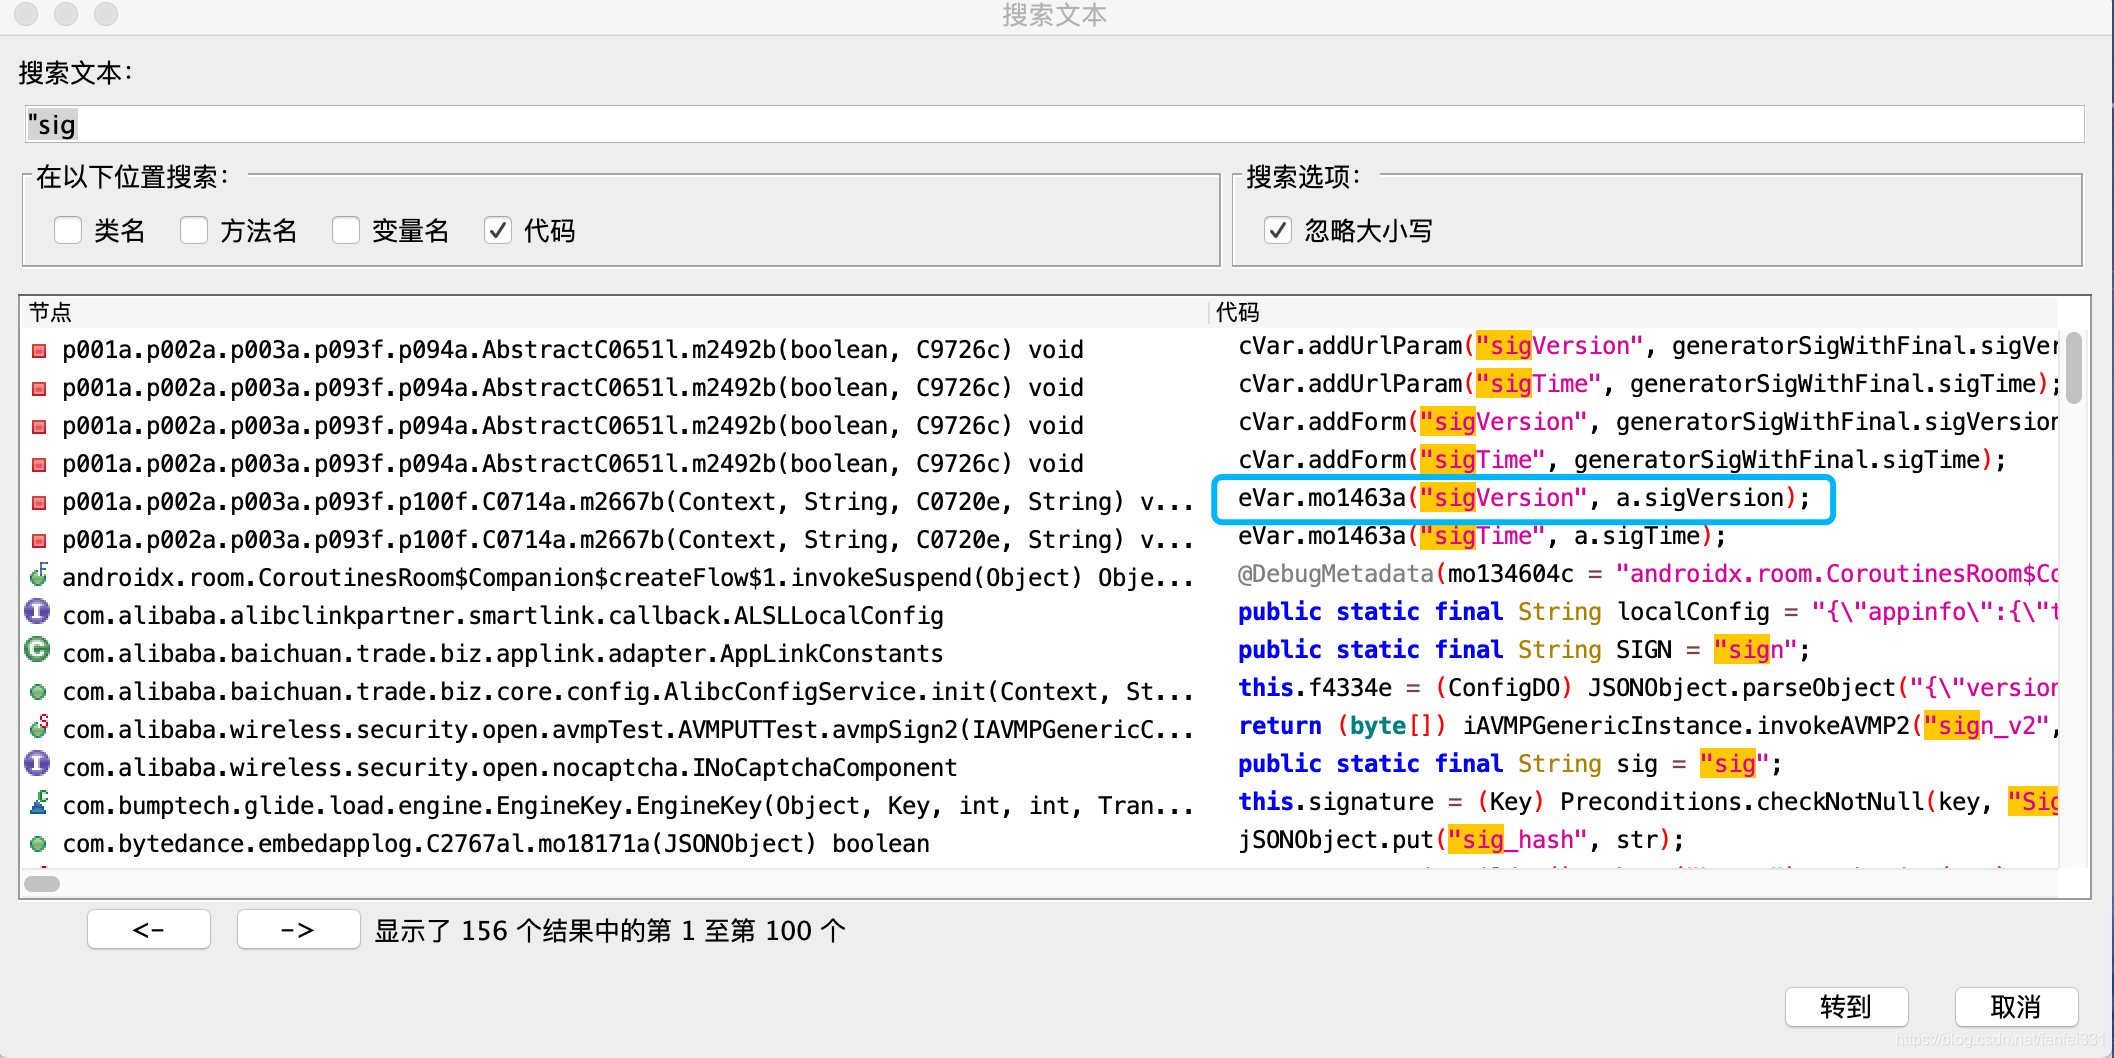The height and width of the screenshot is (1058, 2114).
Task: Select node AVMPUTTest.avmpSign2
Action: pyautogui.click(x=628, y=730)
